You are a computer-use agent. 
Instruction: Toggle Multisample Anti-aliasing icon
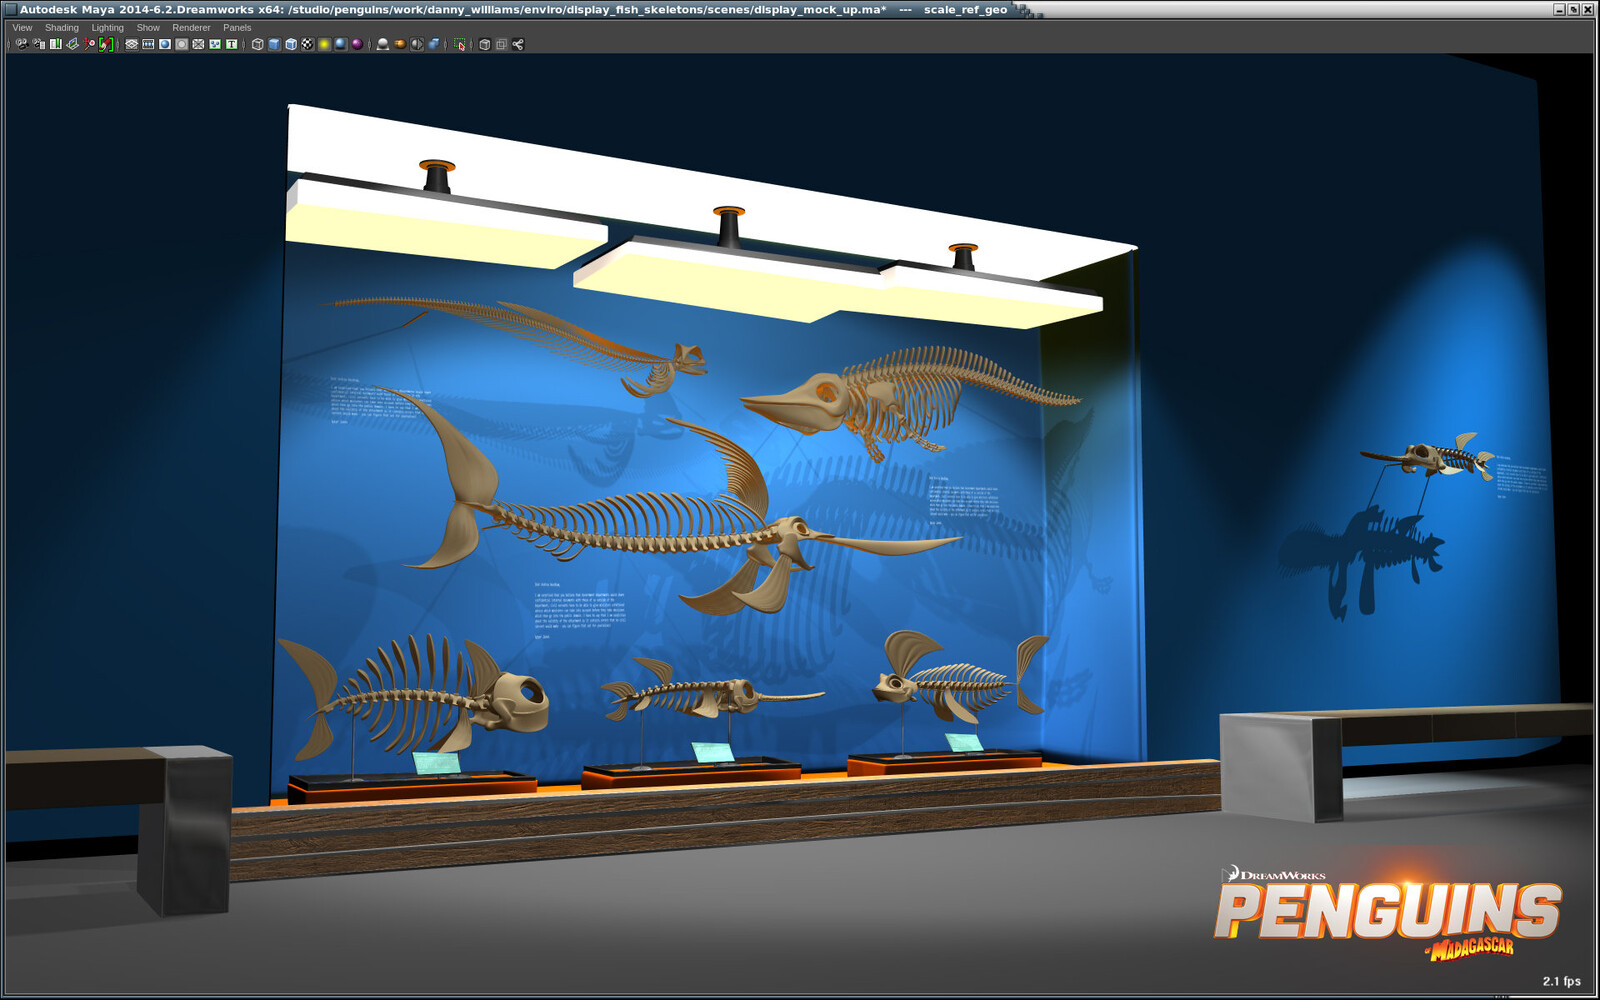coord(417,44)
